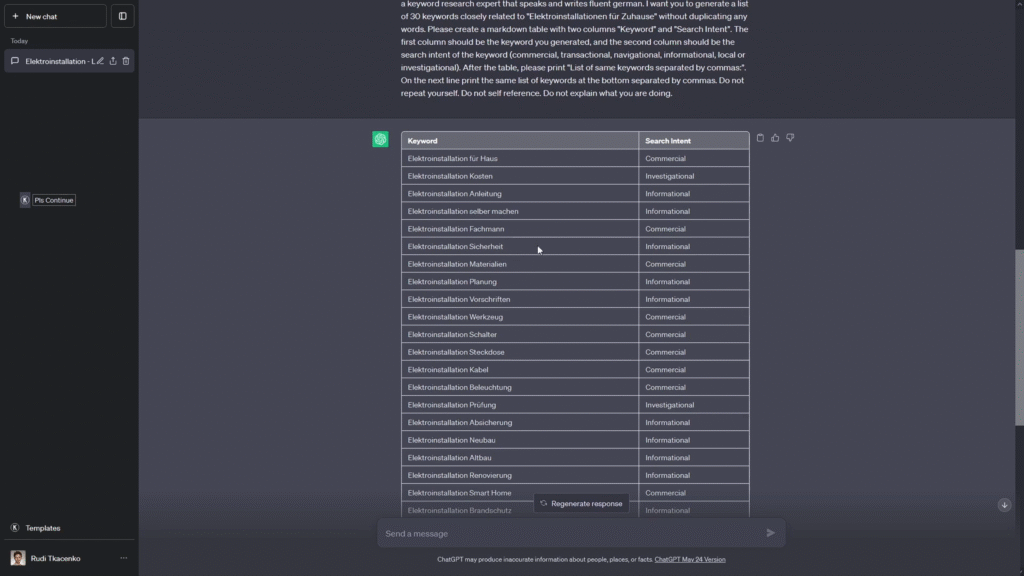Share the chat via the share icon
This screenshot has width=1024, height=576.
[x=113, y=61]
